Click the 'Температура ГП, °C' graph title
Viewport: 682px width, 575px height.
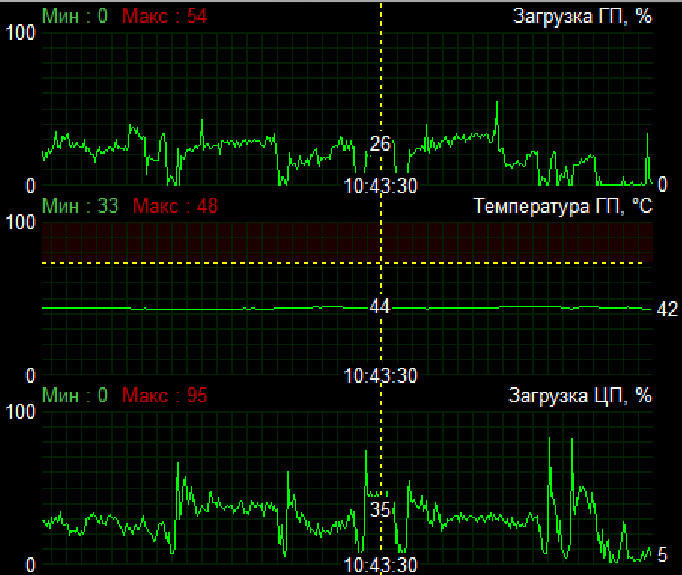pyautogui.click(x=563, y=206)
